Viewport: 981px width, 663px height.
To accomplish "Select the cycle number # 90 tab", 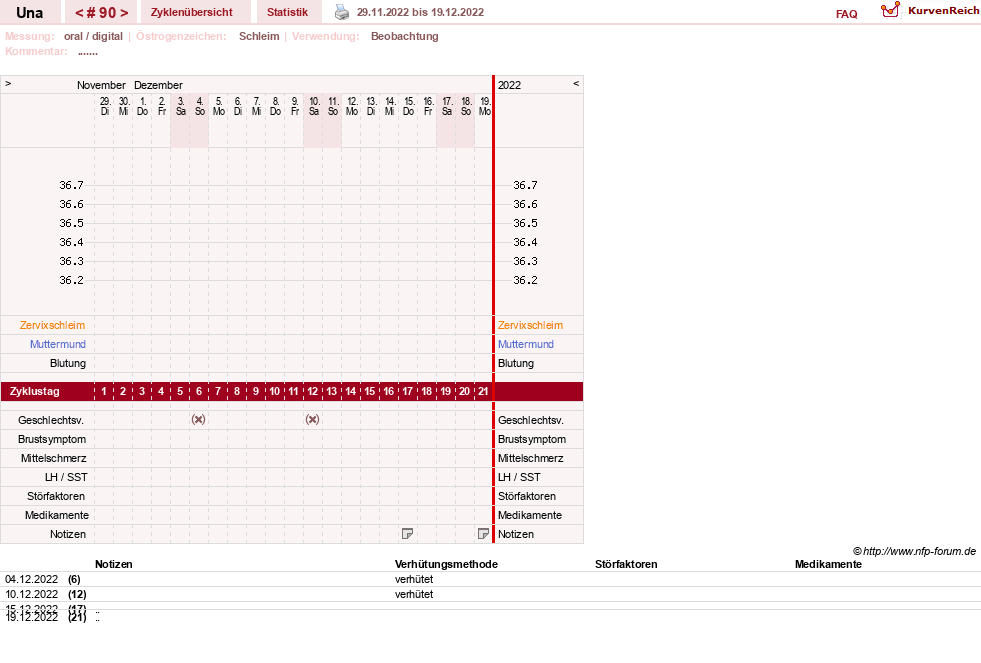I will pyautogui.click(x=101, y=13).
